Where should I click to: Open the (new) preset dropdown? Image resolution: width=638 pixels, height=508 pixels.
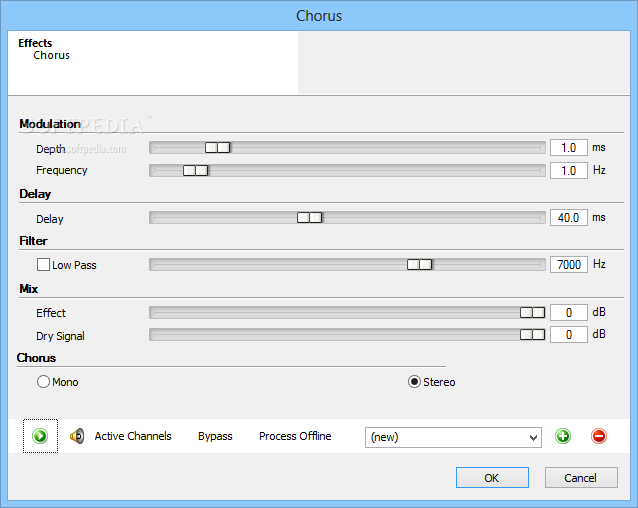[x=453, y=437]
